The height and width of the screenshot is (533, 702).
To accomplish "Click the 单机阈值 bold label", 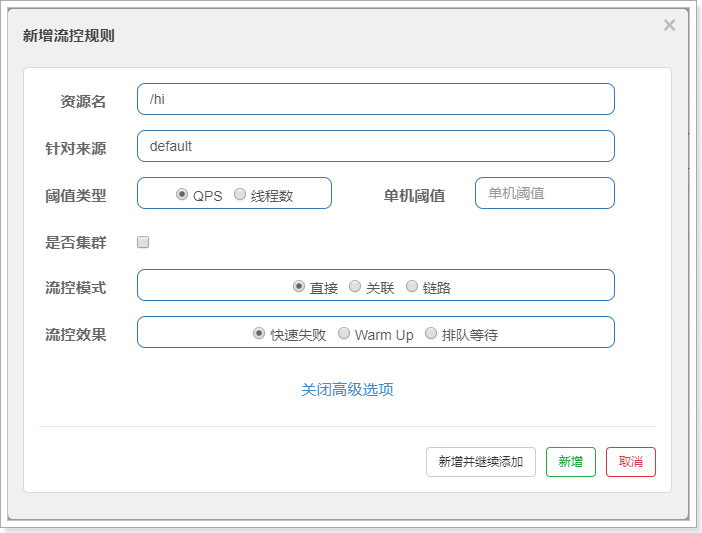I will coord(414,196).
